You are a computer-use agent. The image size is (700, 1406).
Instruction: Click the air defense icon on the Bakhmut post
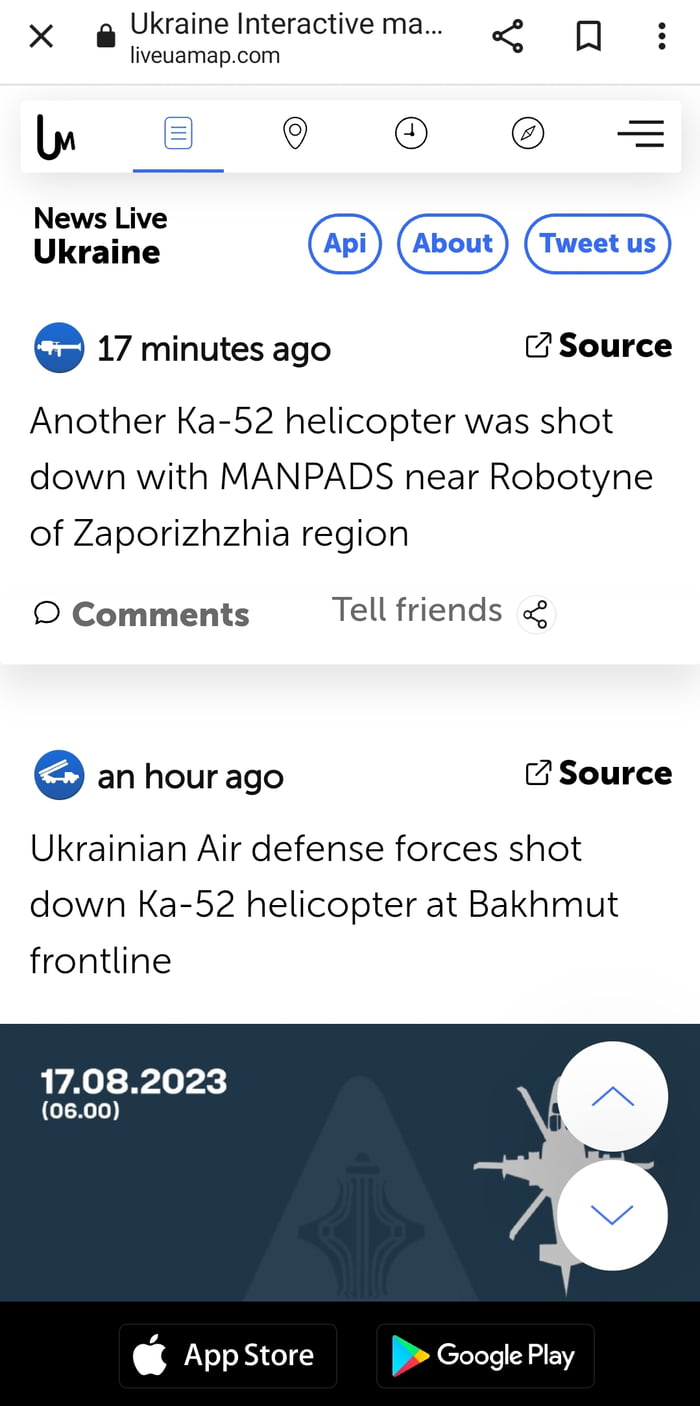tap(59, 775)
